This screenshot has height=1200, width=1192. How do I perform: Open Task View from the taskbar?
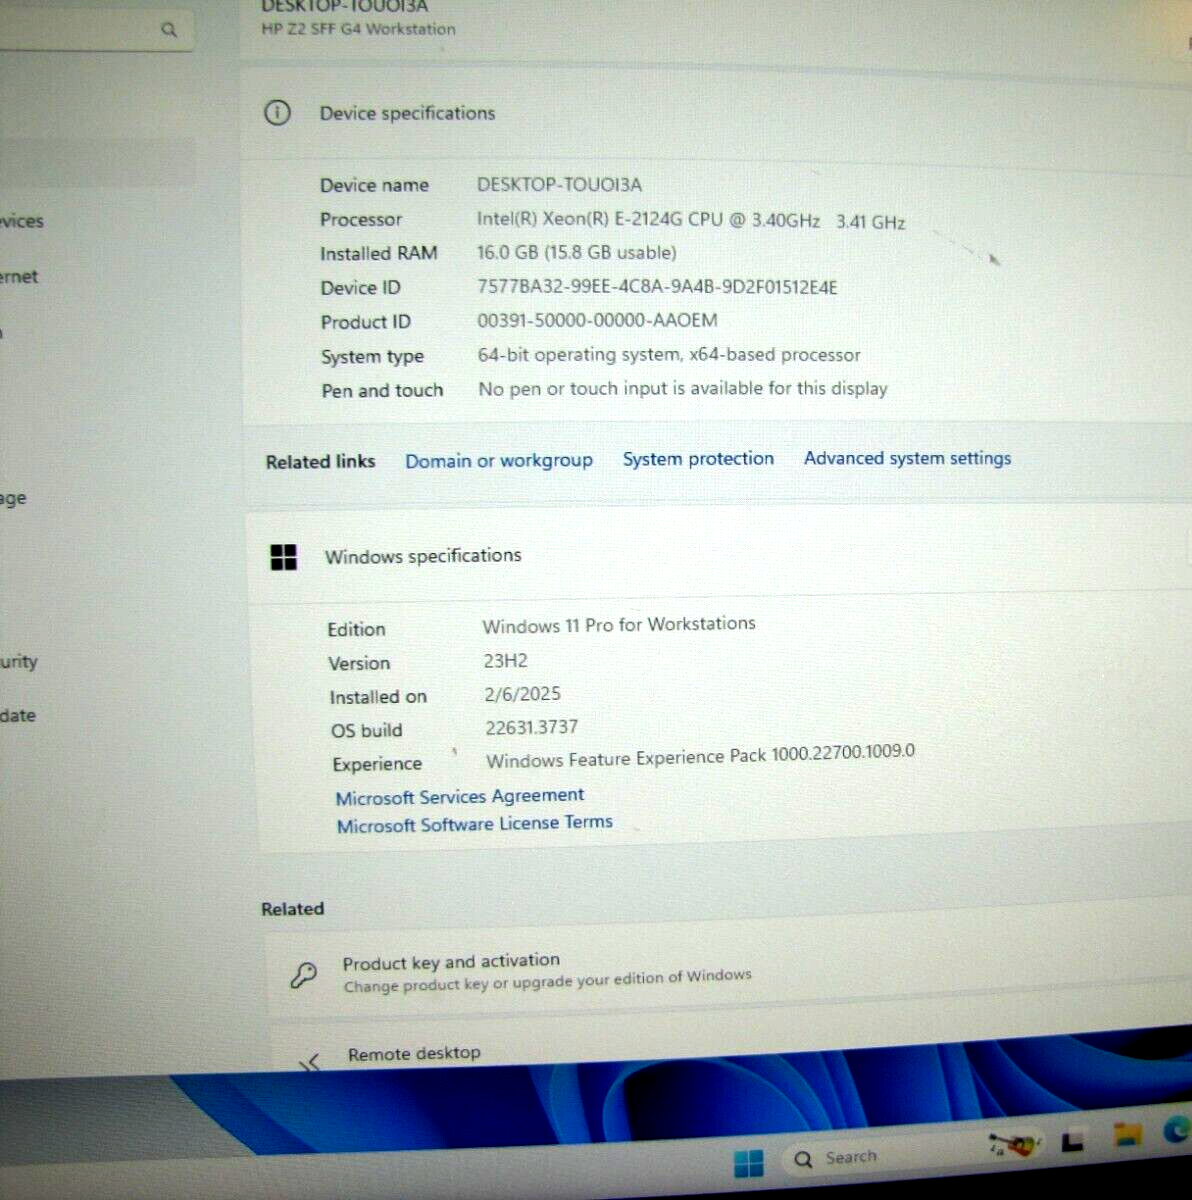pyautogui.click(x=1072, y=1140)
